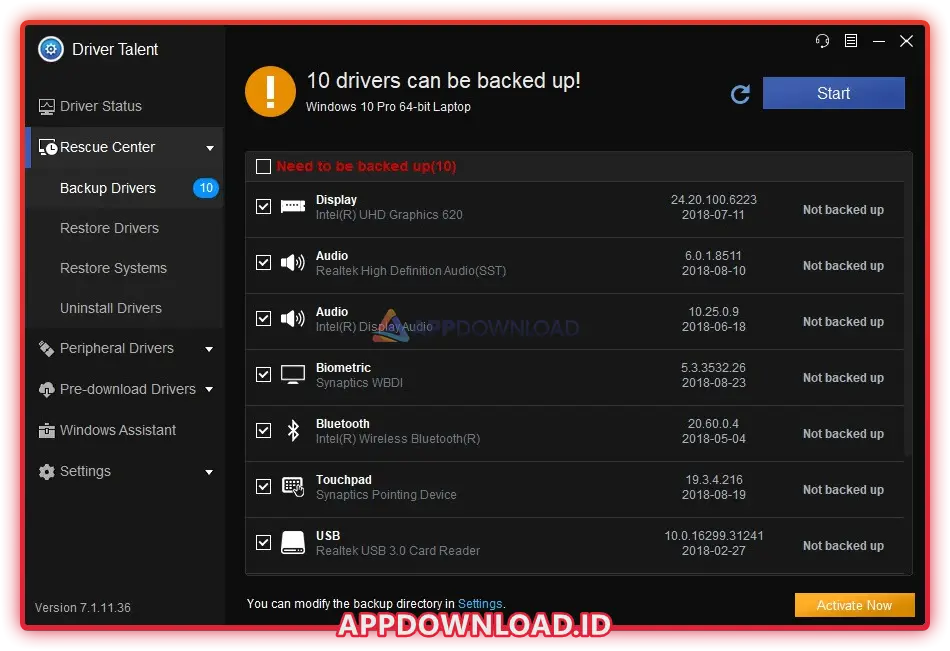Expand the Pre-download Drivers arrow
Screen dimensions: 950x651
click(209, 390)
